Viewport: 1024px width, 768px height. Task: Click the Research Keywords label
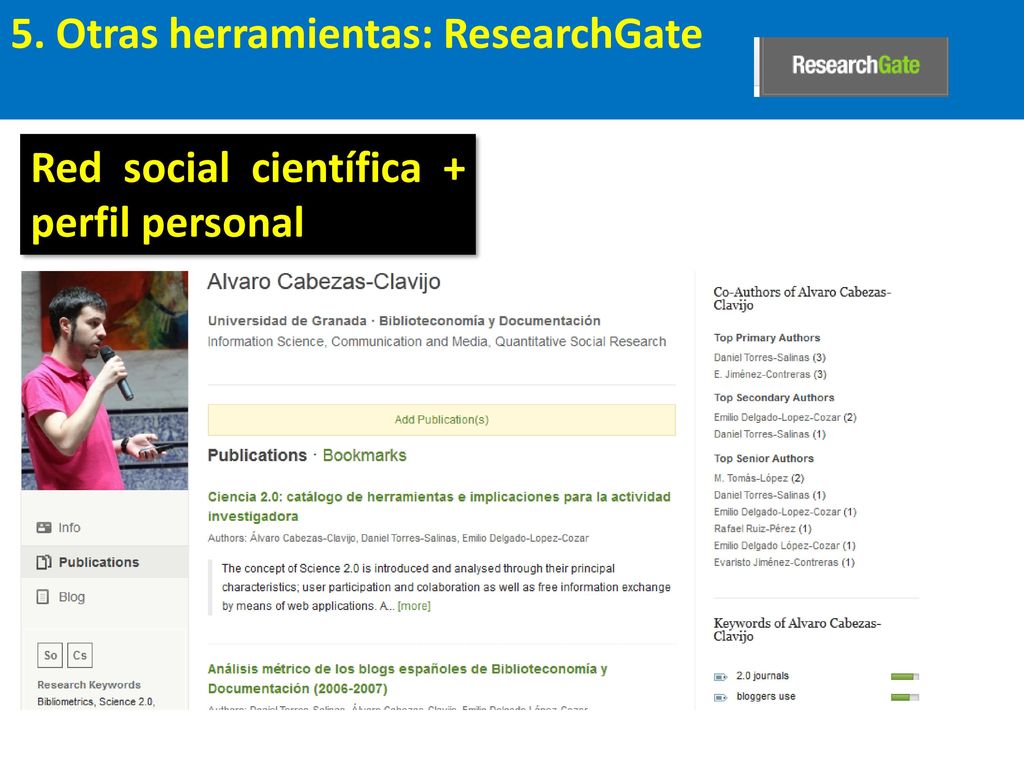(x=89, y=685)
